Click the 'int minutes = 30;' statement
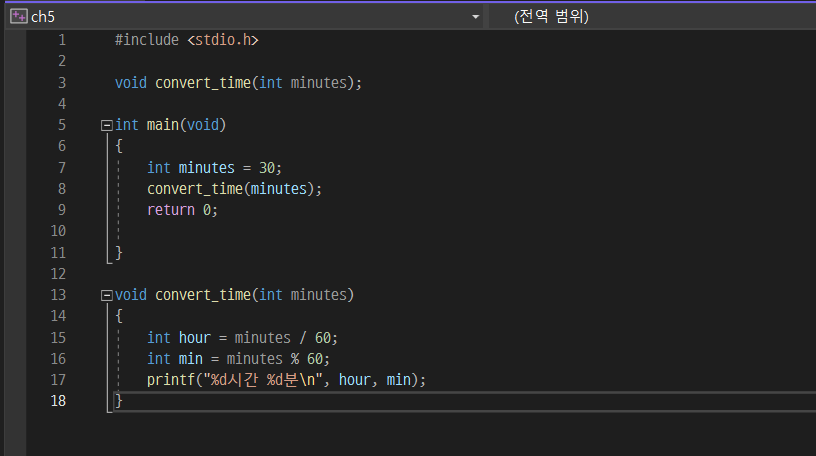The height and width of the screenshot is (456, 816). pyautogui.click(x=214, y=168)
